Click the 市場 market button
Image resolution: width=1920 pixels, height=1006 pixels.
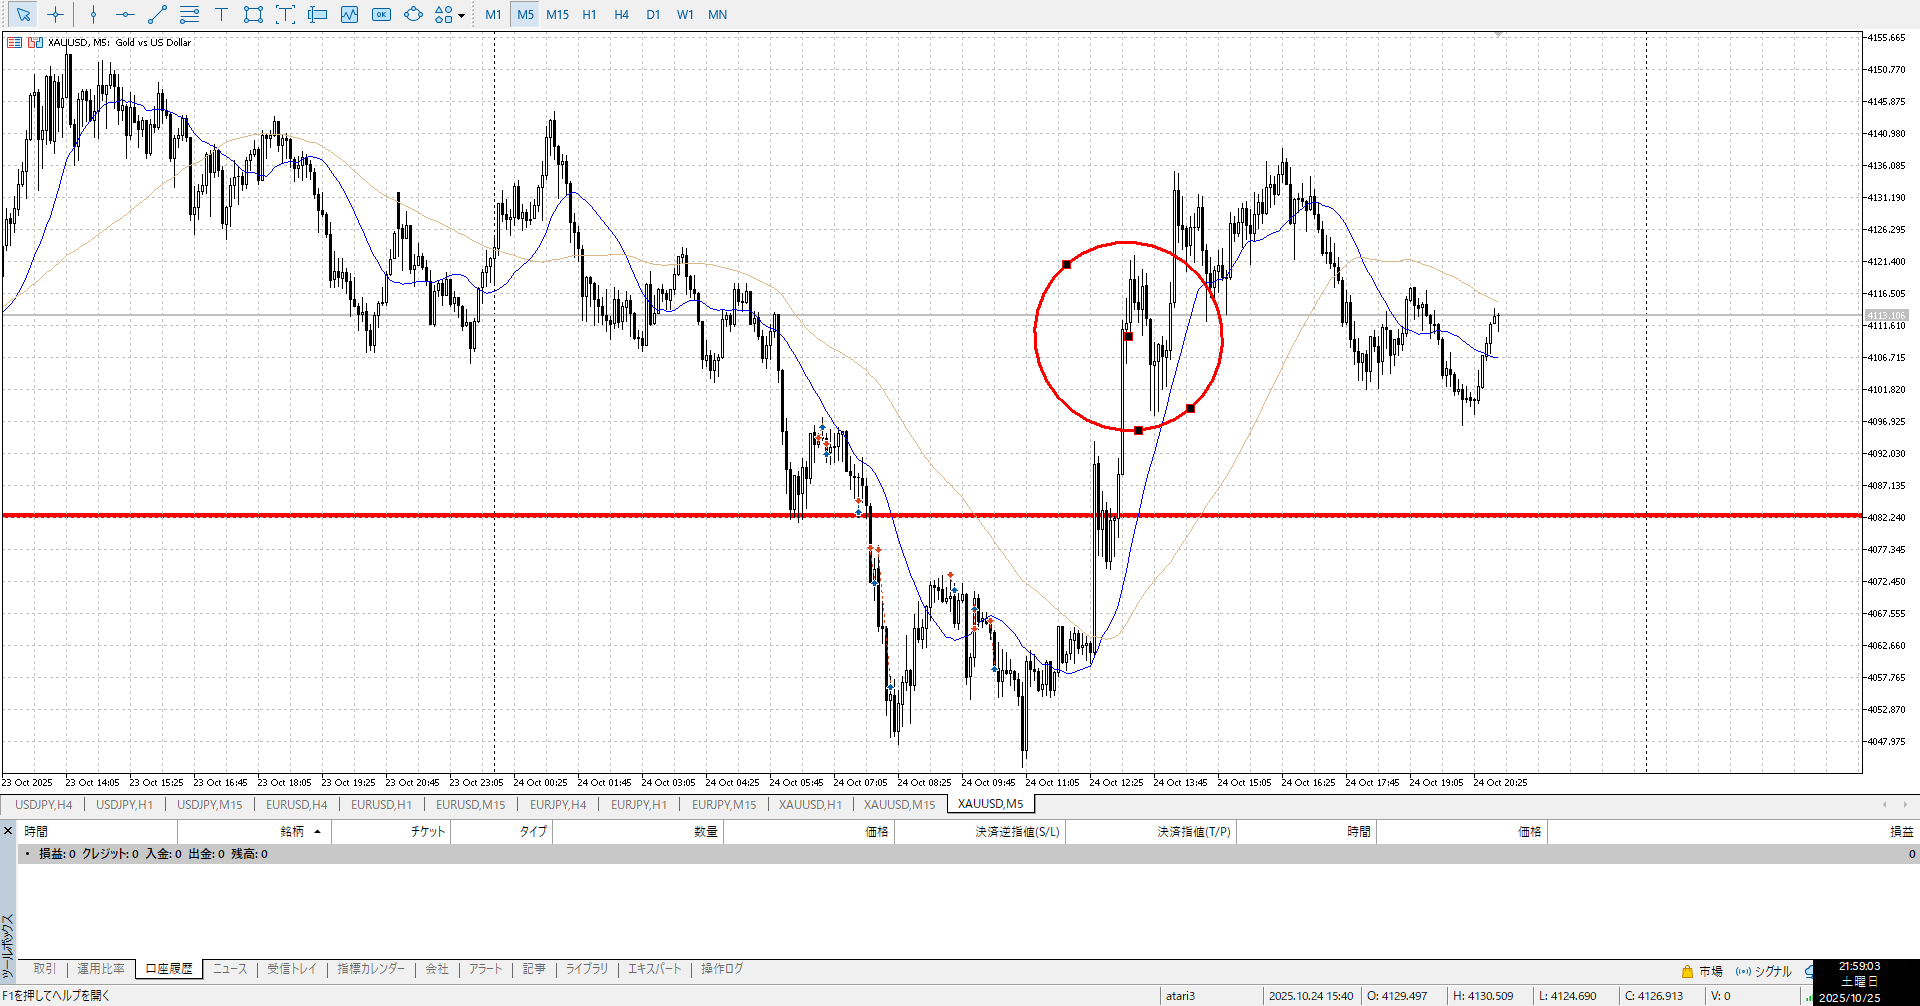1702,971
